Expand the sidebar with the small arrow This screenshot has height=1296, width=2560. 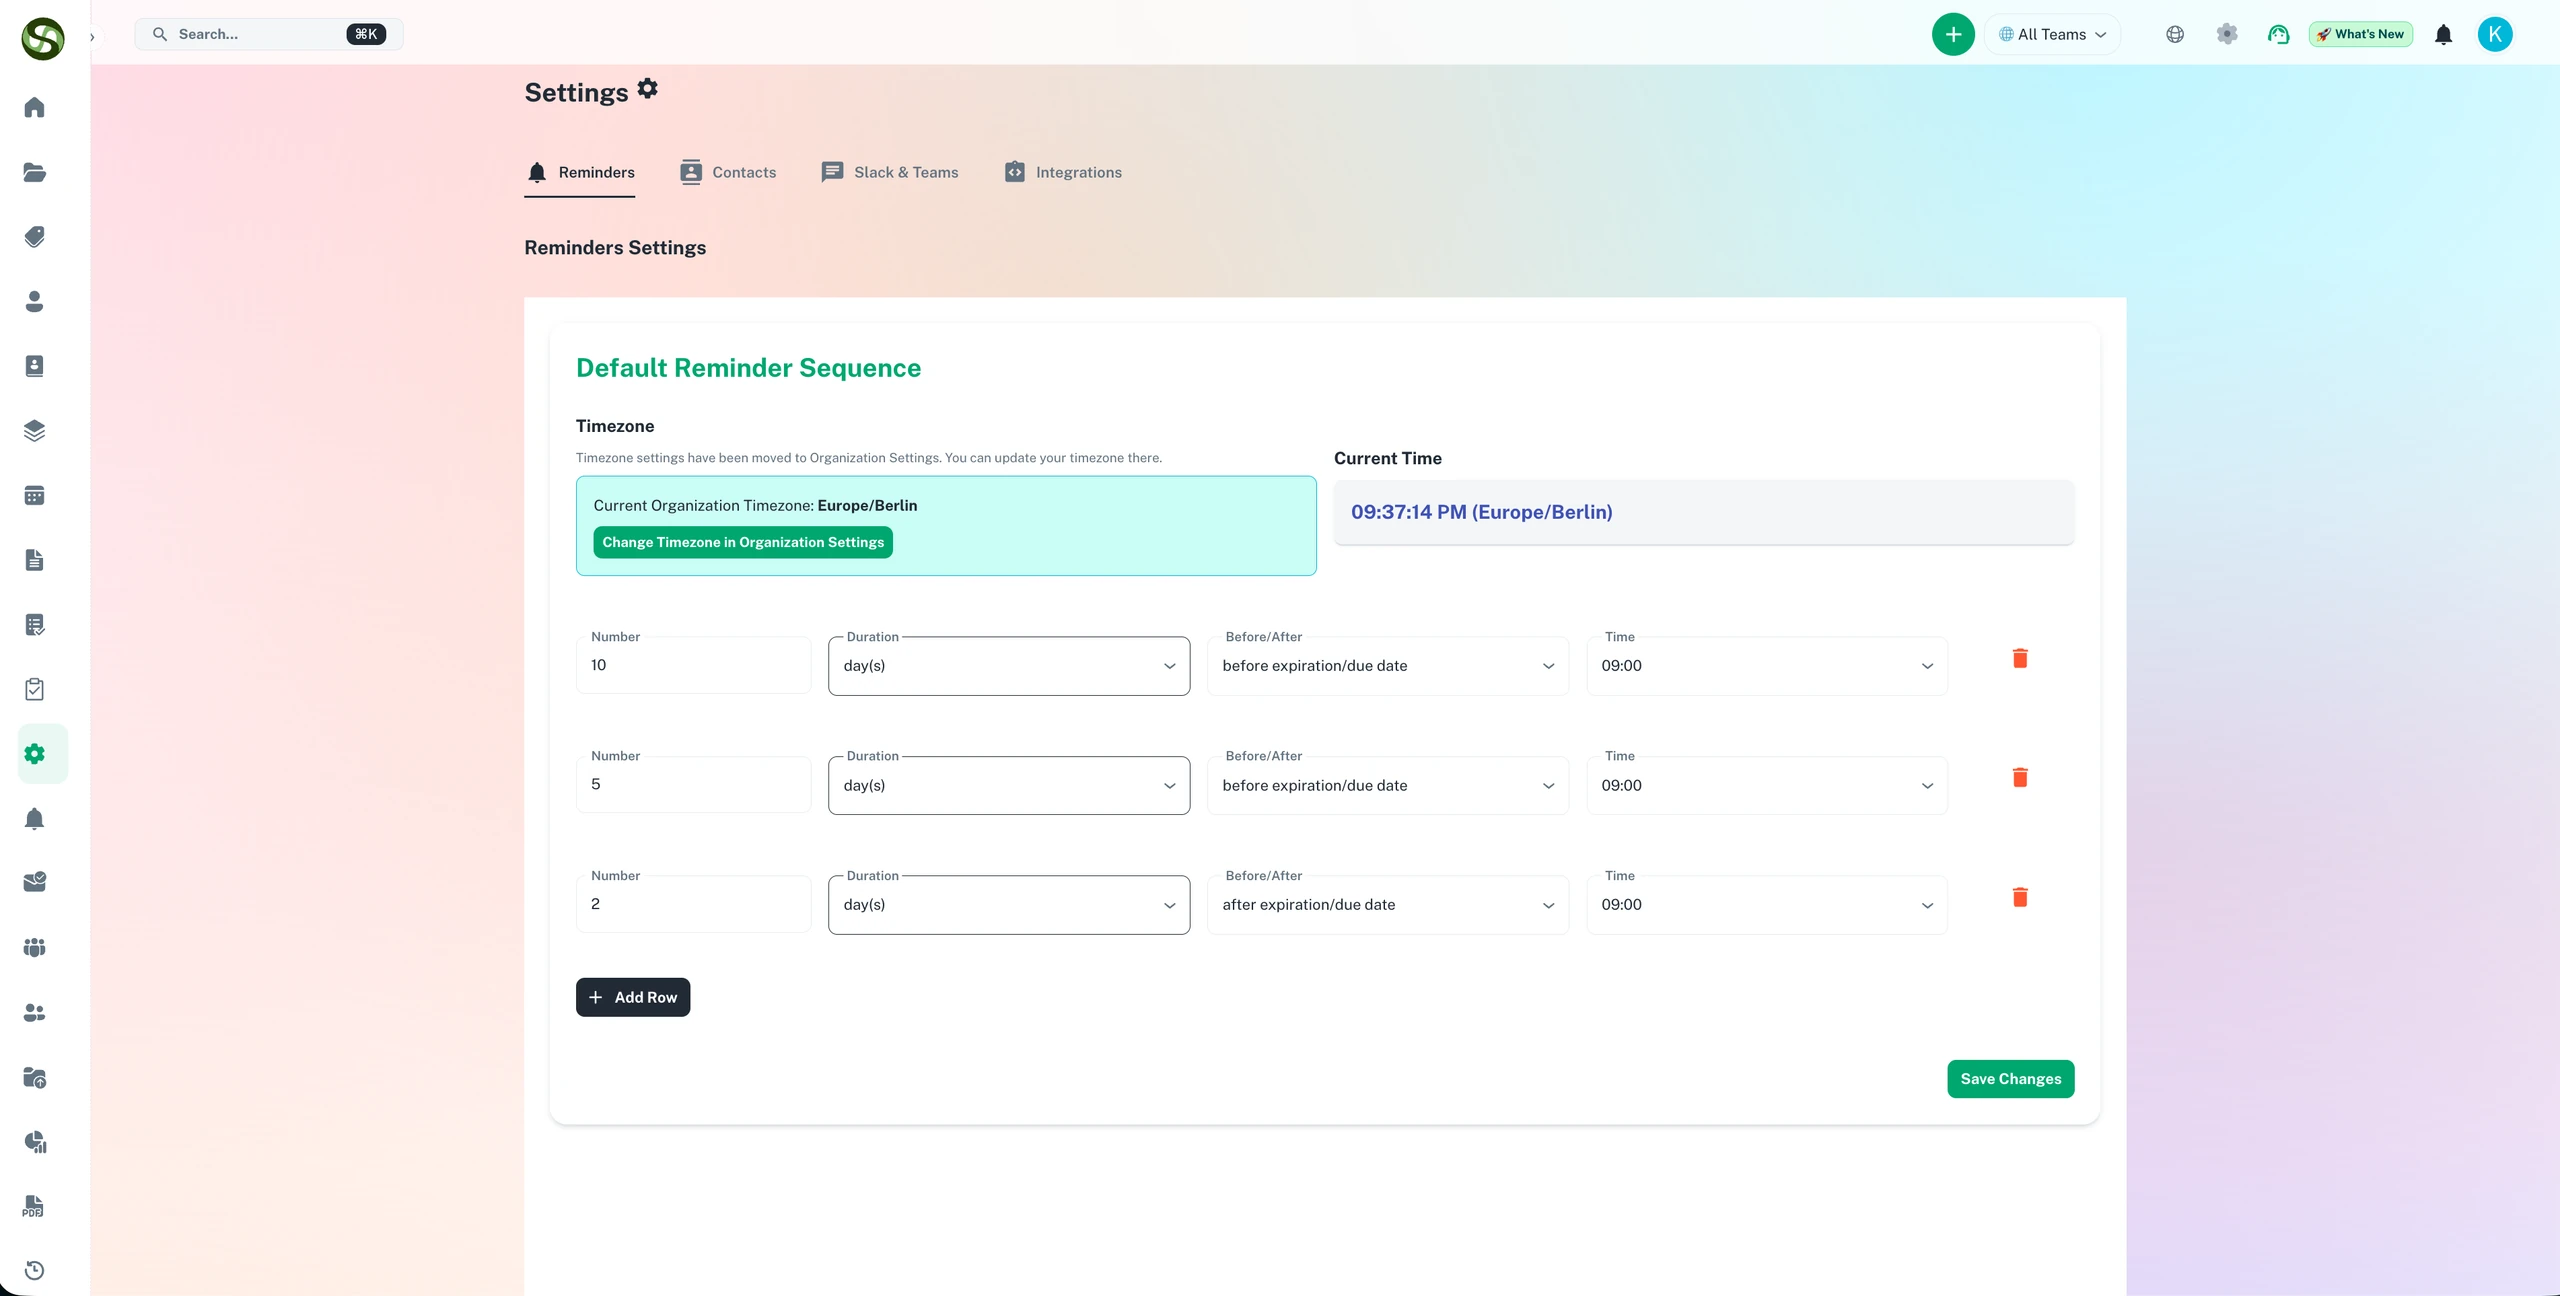pos(92,38)
